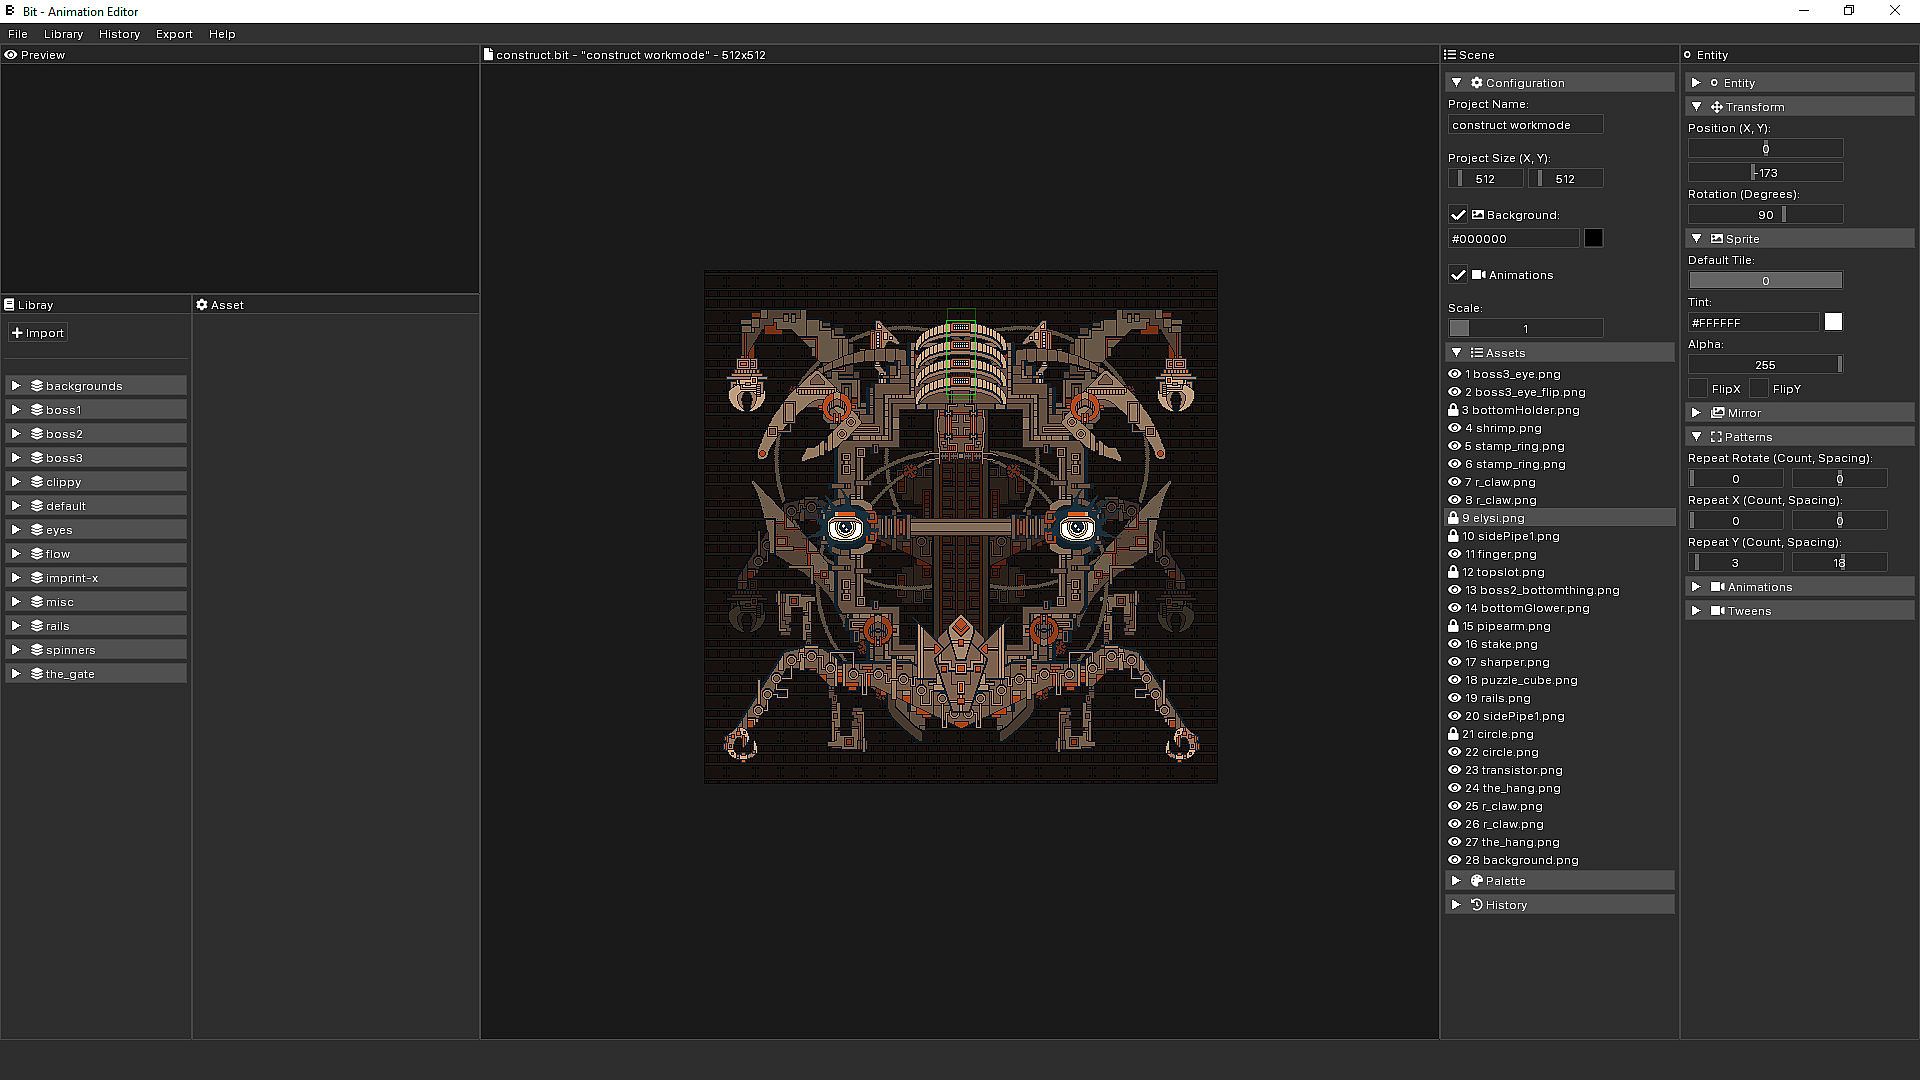Click the lock icon on bottomHolder.png
This screenshot has width=1920, height=1080.
click(1453, 410)
